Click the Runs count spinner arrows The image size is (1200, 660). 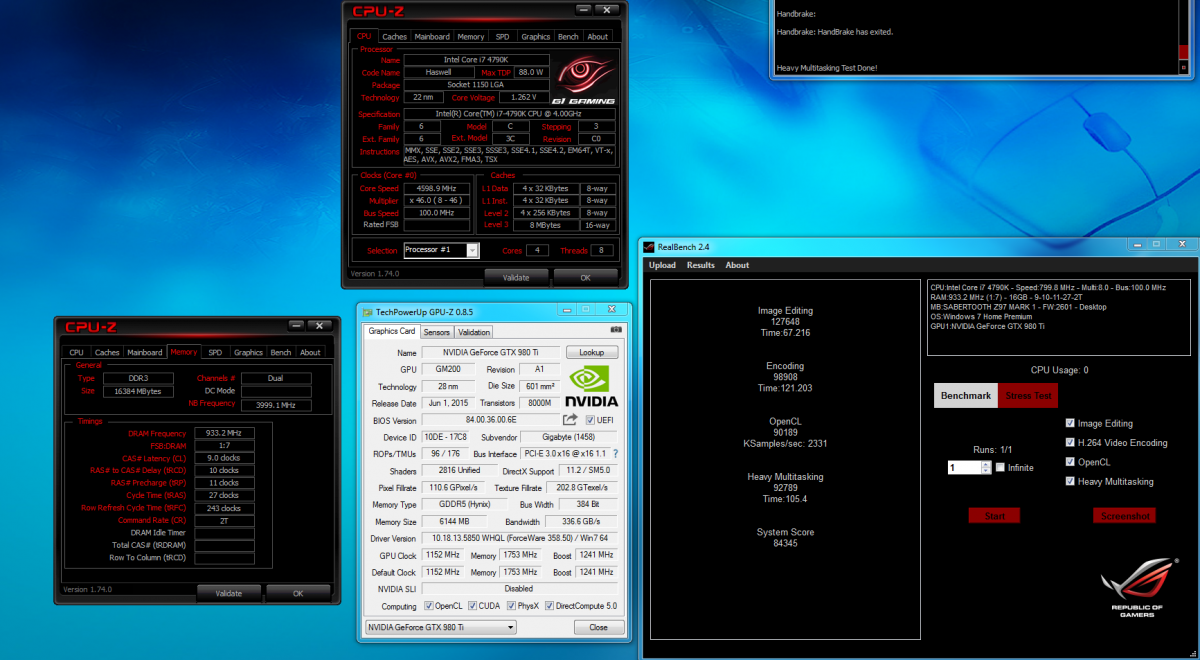click(x=985, y=467)
